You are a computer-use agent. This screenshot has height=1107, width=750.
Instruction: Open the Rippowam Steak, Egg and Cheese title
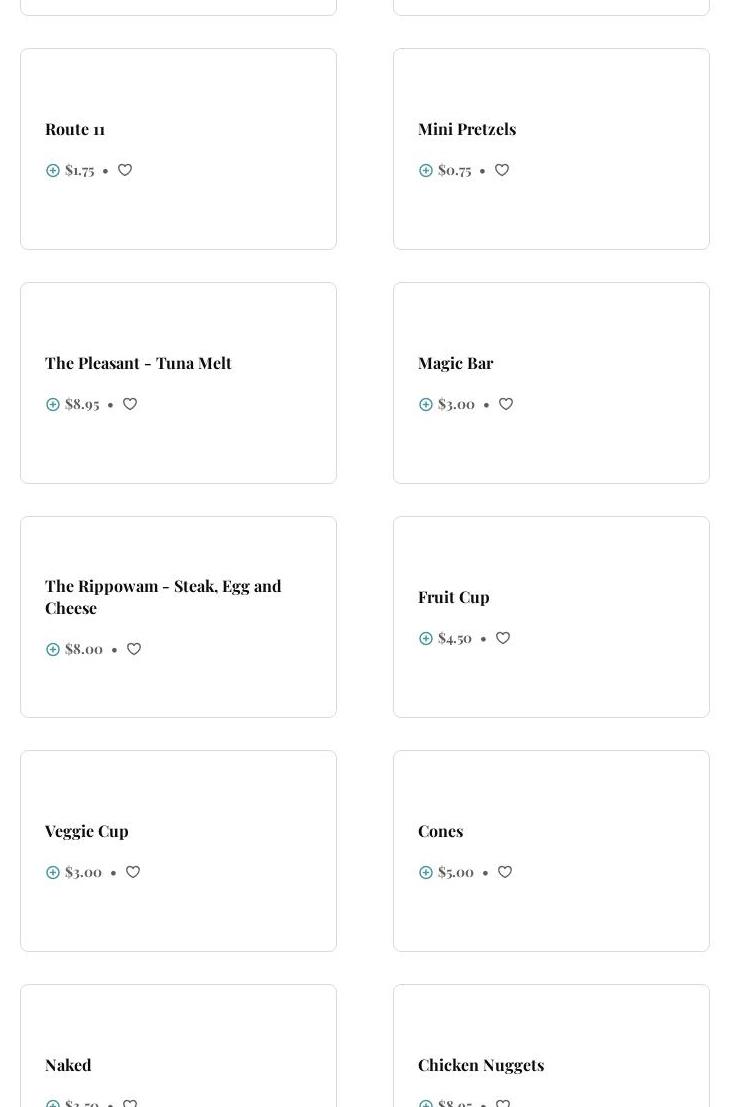163,597
